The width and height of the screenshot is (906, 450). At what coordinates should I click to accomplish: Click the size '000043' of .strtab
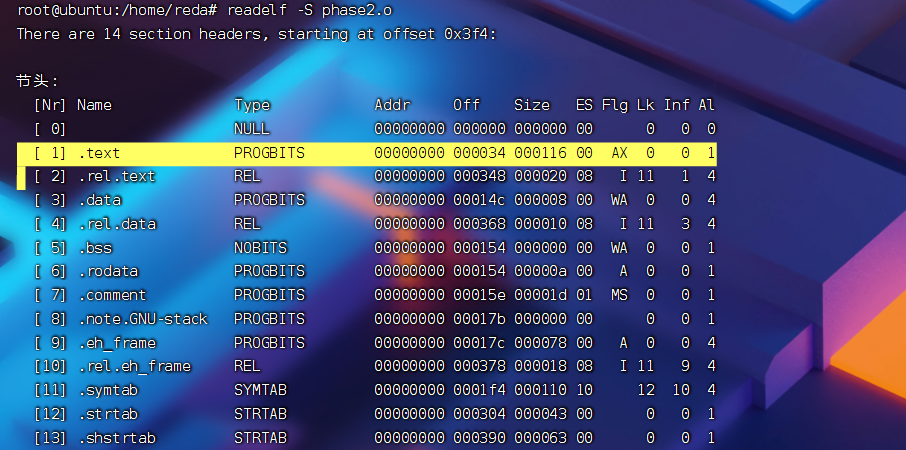pyautogui.click(x=540, y=414)
